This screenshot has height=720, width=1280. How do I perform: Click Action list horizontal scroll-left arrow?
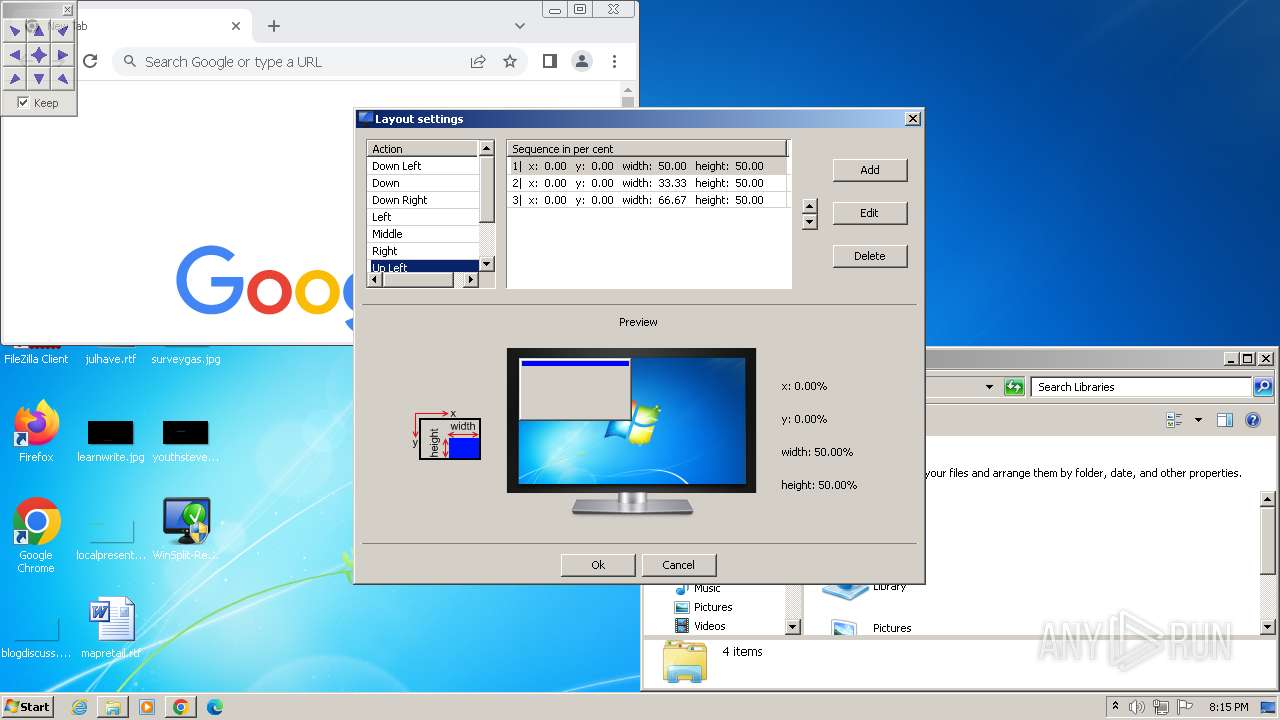pyautogui.click(x=376, y=280)
